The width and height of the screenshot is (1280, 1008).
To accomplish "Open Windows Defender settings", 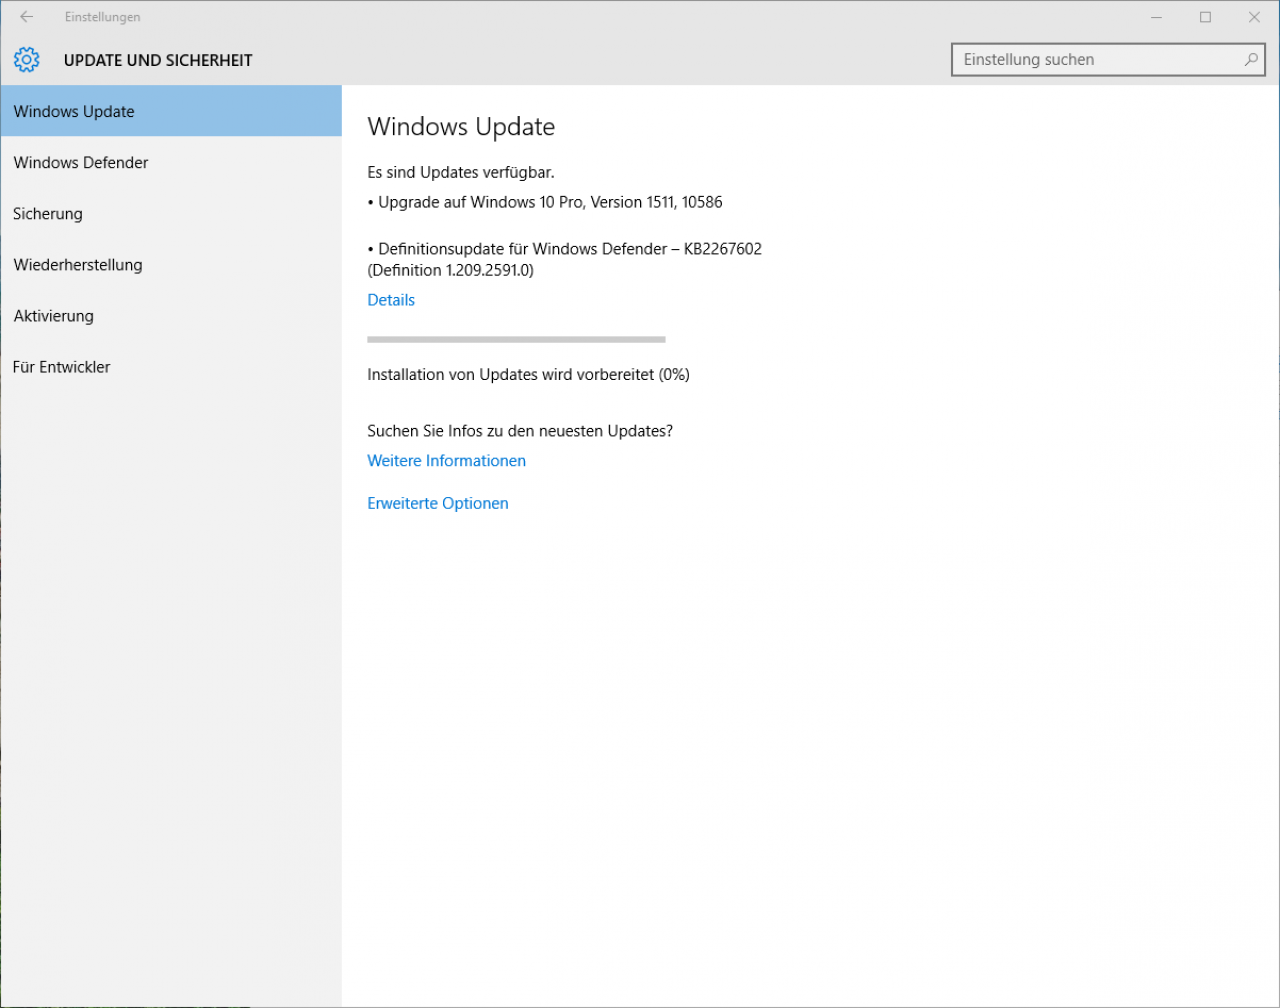I will coord(171,162).
